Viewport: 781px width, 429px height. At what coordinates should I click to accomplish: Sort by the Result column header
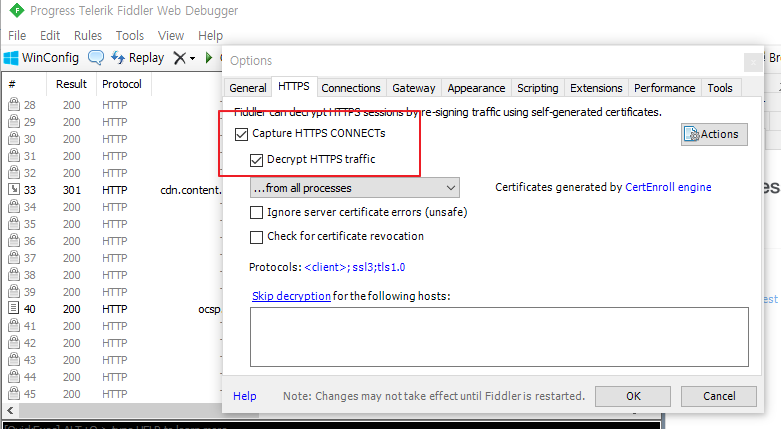click(x=71, y=84)
